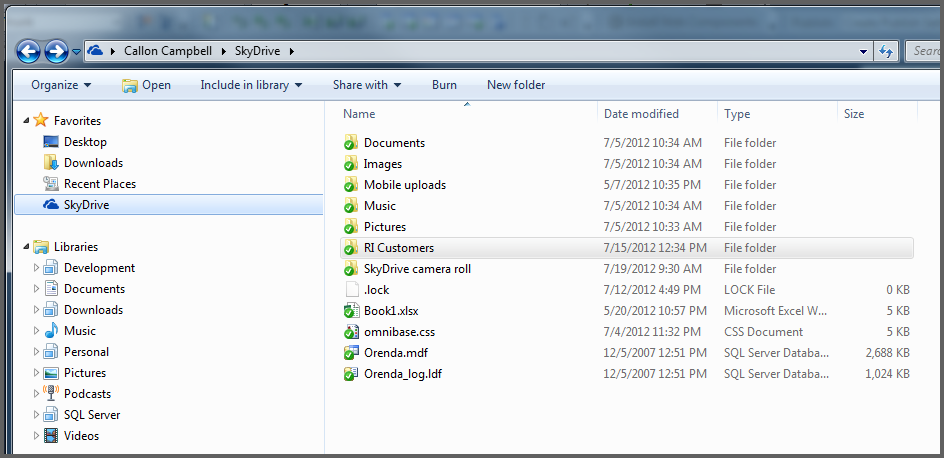Click the omnibase.css file icon
Screen dimensions: 944x458
coord(350,332)
